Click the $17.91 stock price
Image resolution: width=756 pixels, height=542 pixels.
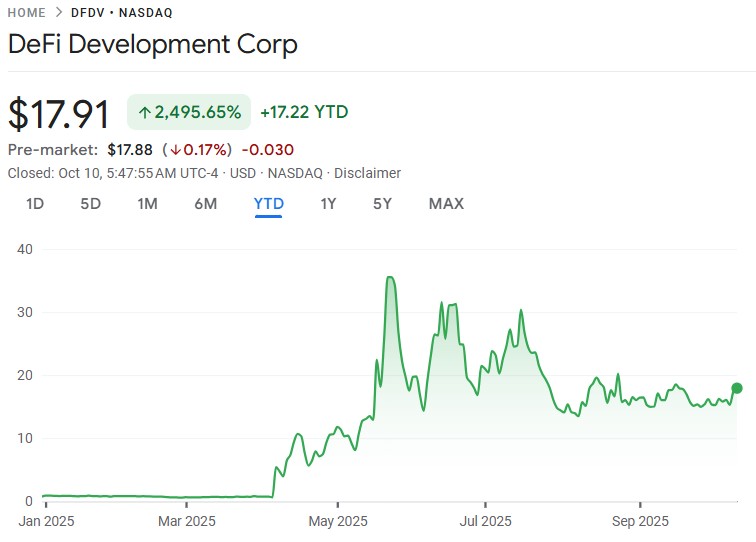(59, 114)
